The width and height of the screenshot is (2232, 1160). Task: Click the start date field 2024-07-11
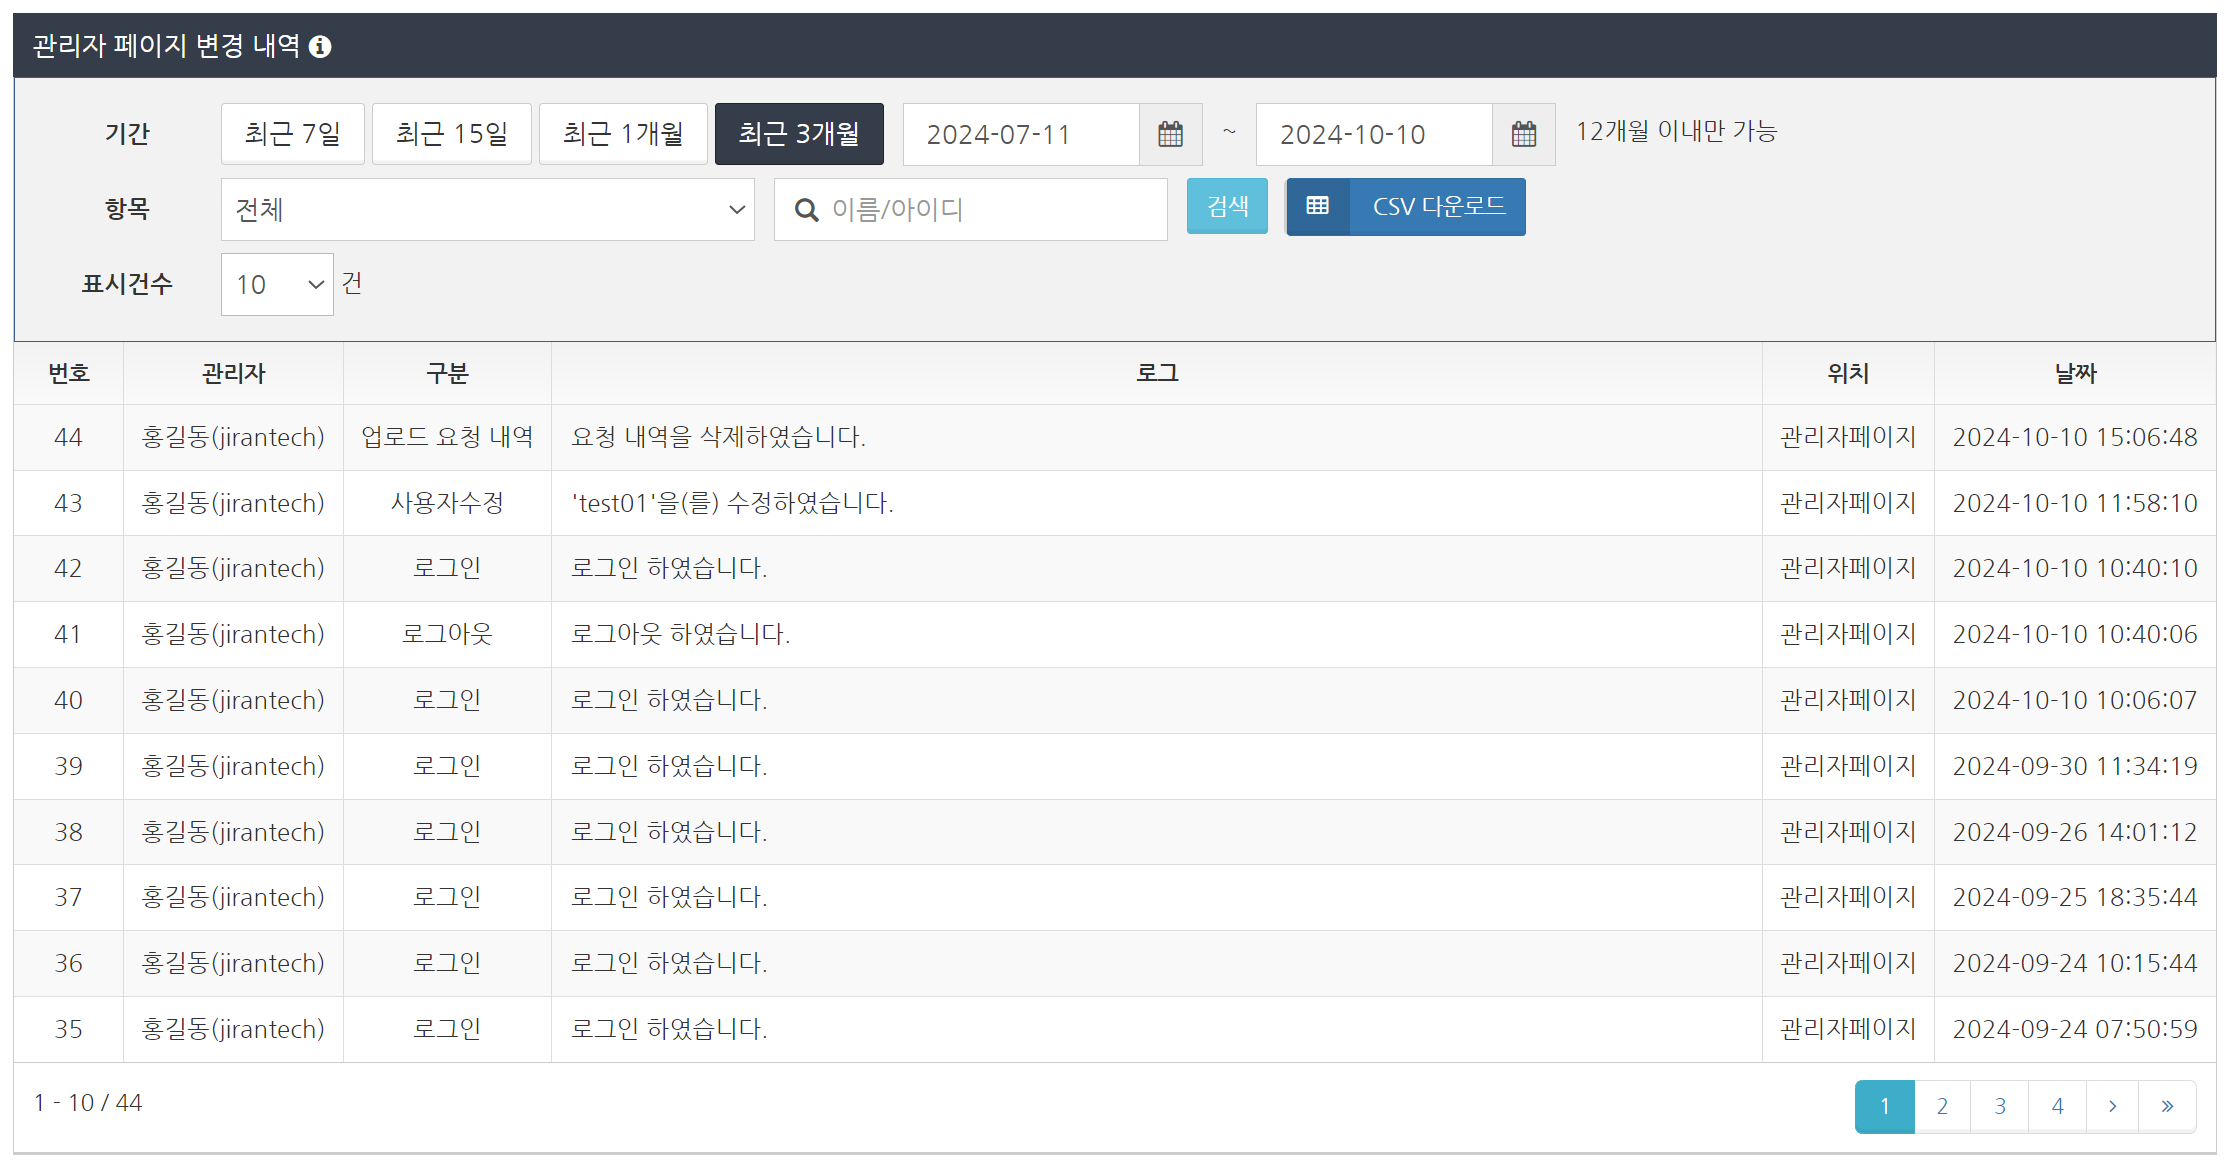point(1020,134)
